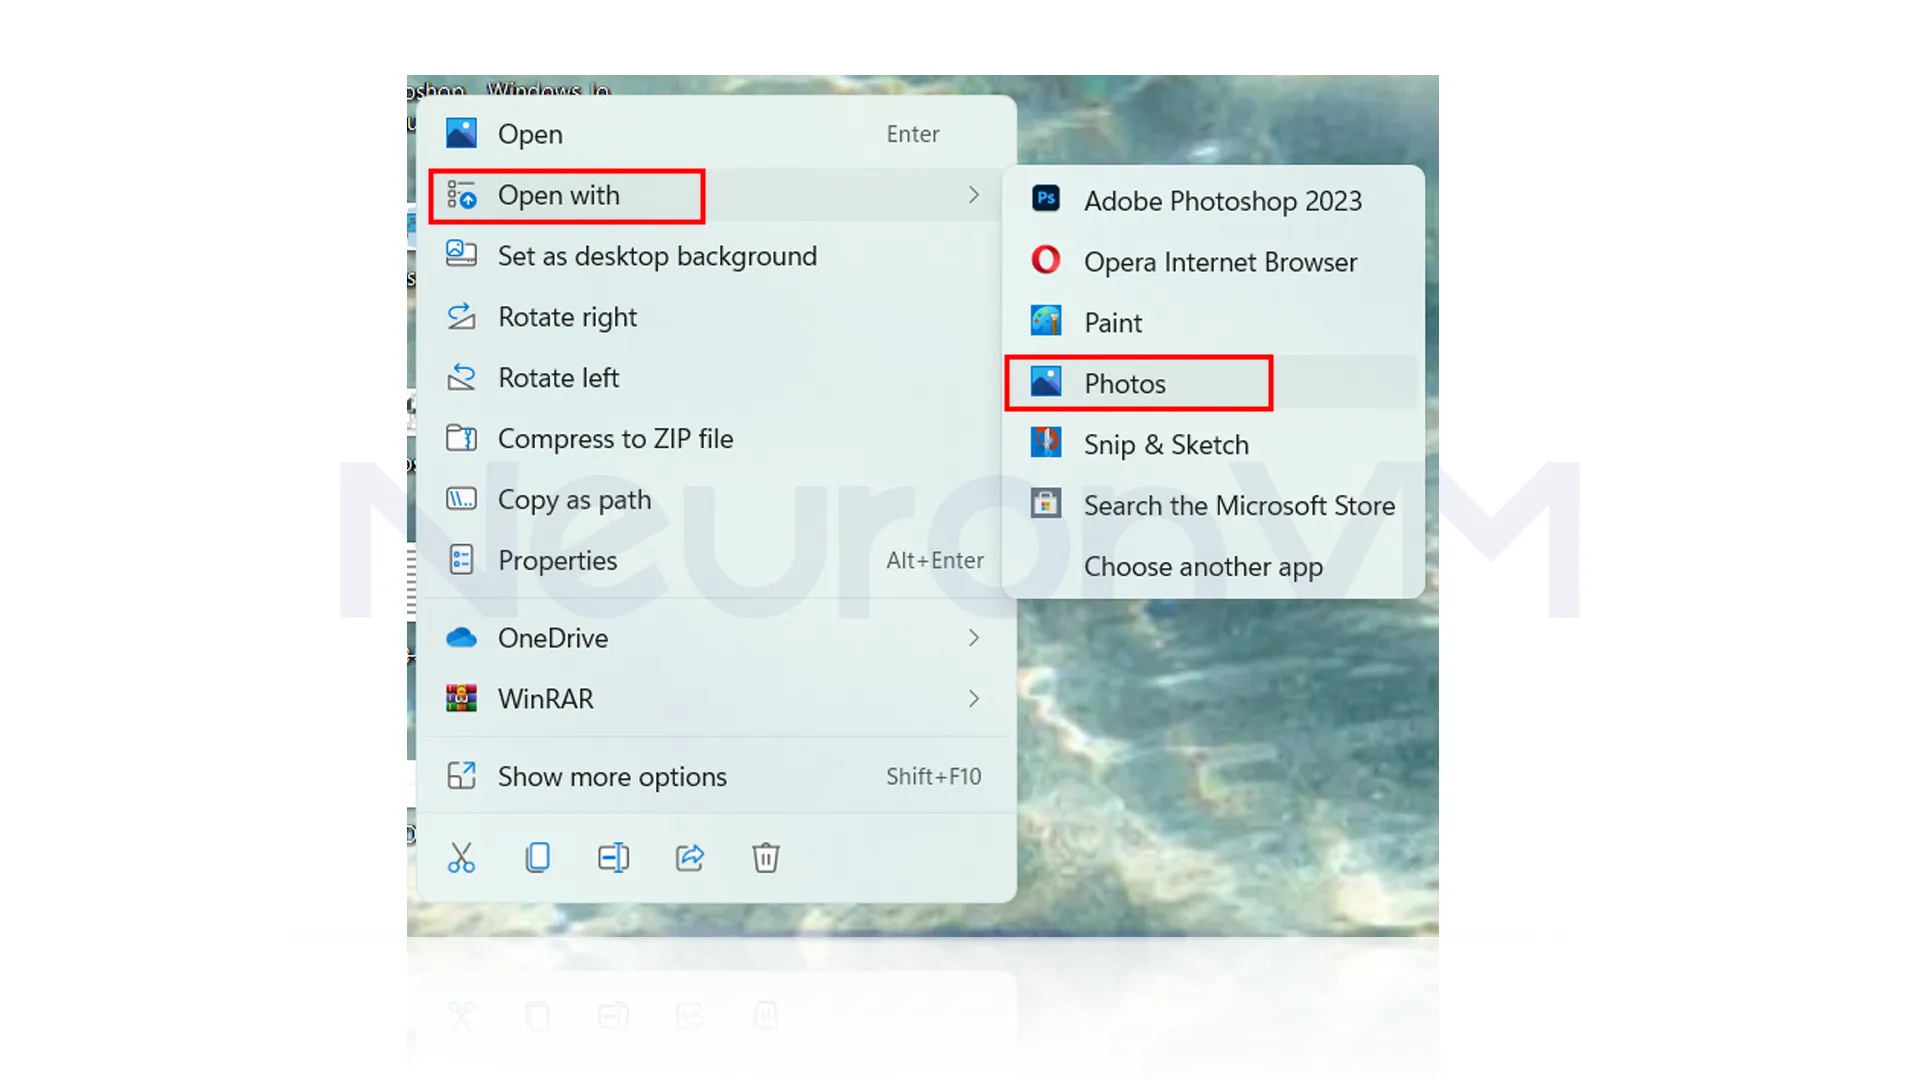The width and height of the screenshot is (1920, 1080).
Task: Click Choose another app option
Action: (x=1201, y=566)
